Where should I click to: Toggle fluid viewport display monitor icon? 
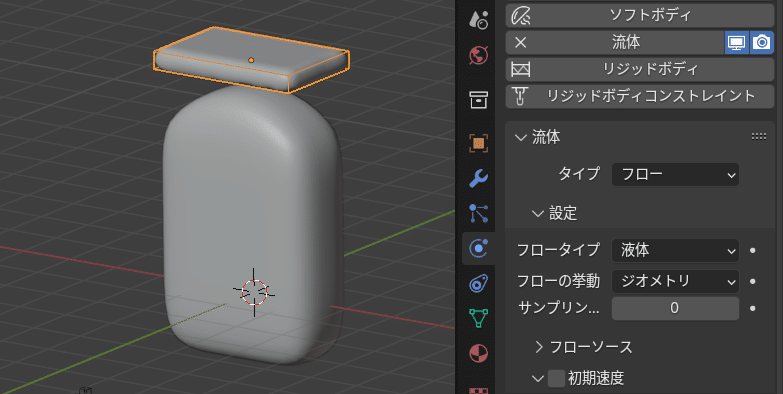tap(737, 42)
